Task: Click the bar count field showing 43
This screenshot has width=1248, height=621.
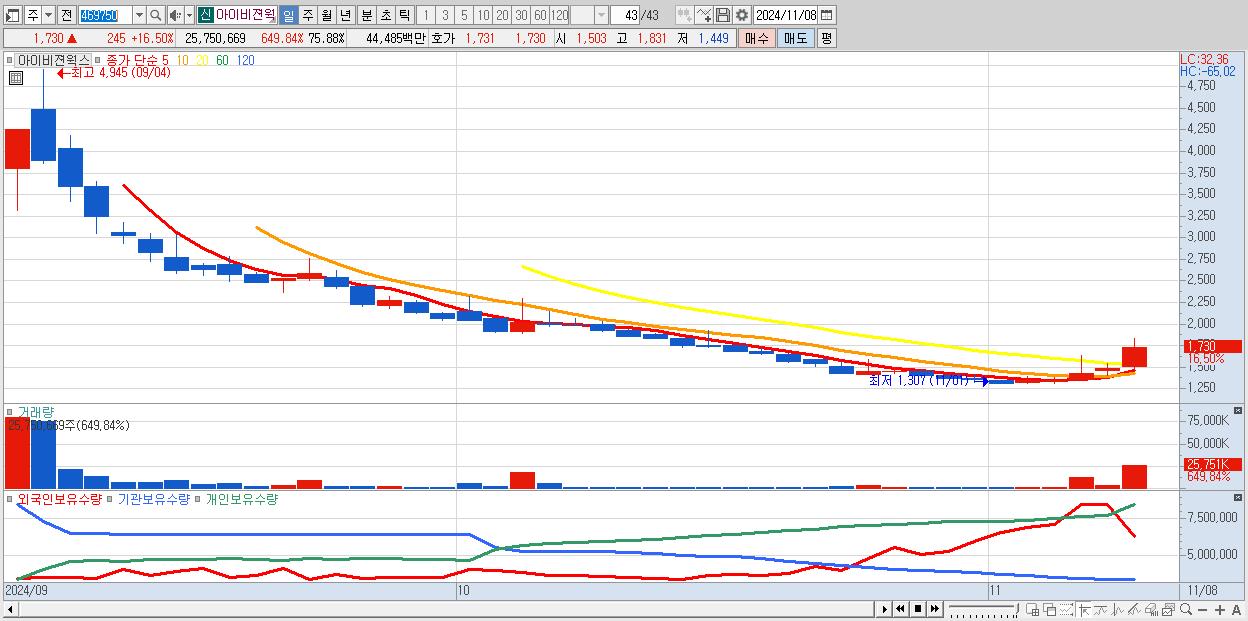Action: (626, 15)
